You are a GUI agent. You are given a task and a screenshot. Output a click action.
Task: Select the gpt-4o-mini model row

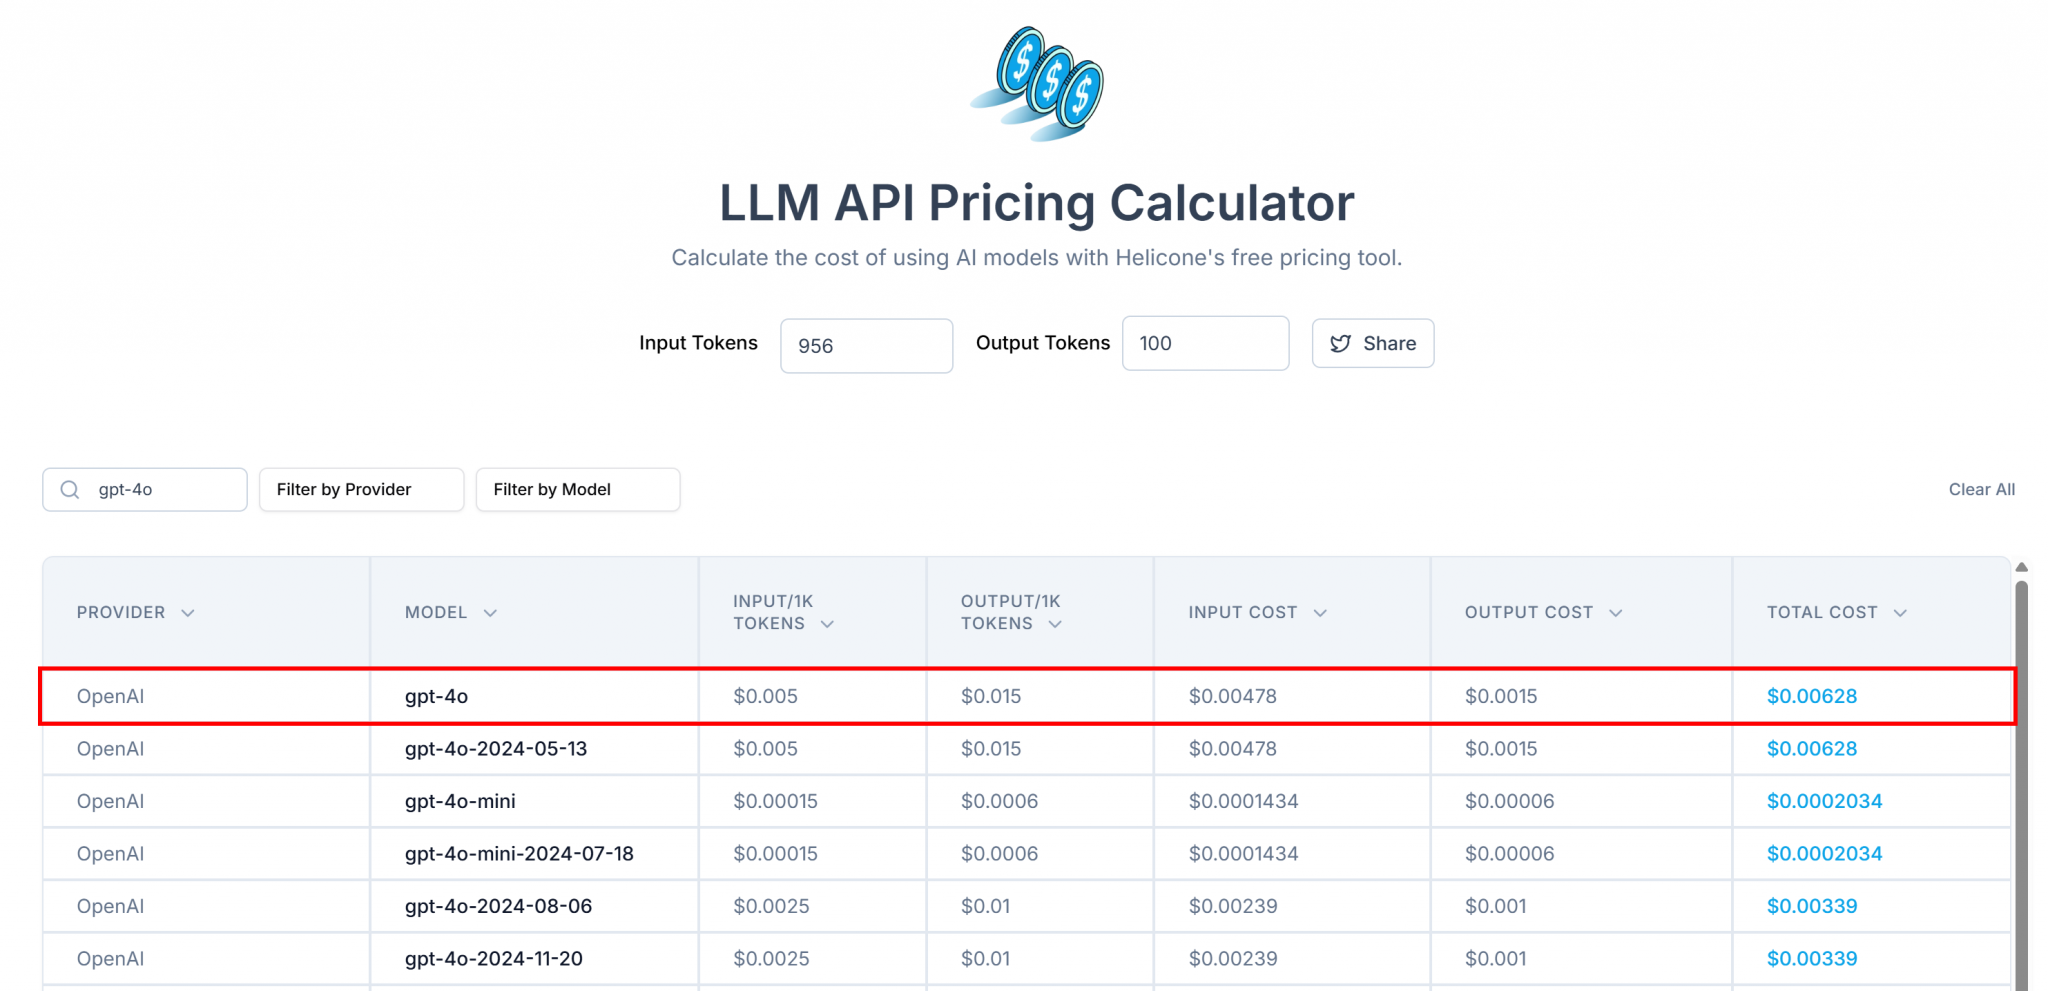point(460,801)
